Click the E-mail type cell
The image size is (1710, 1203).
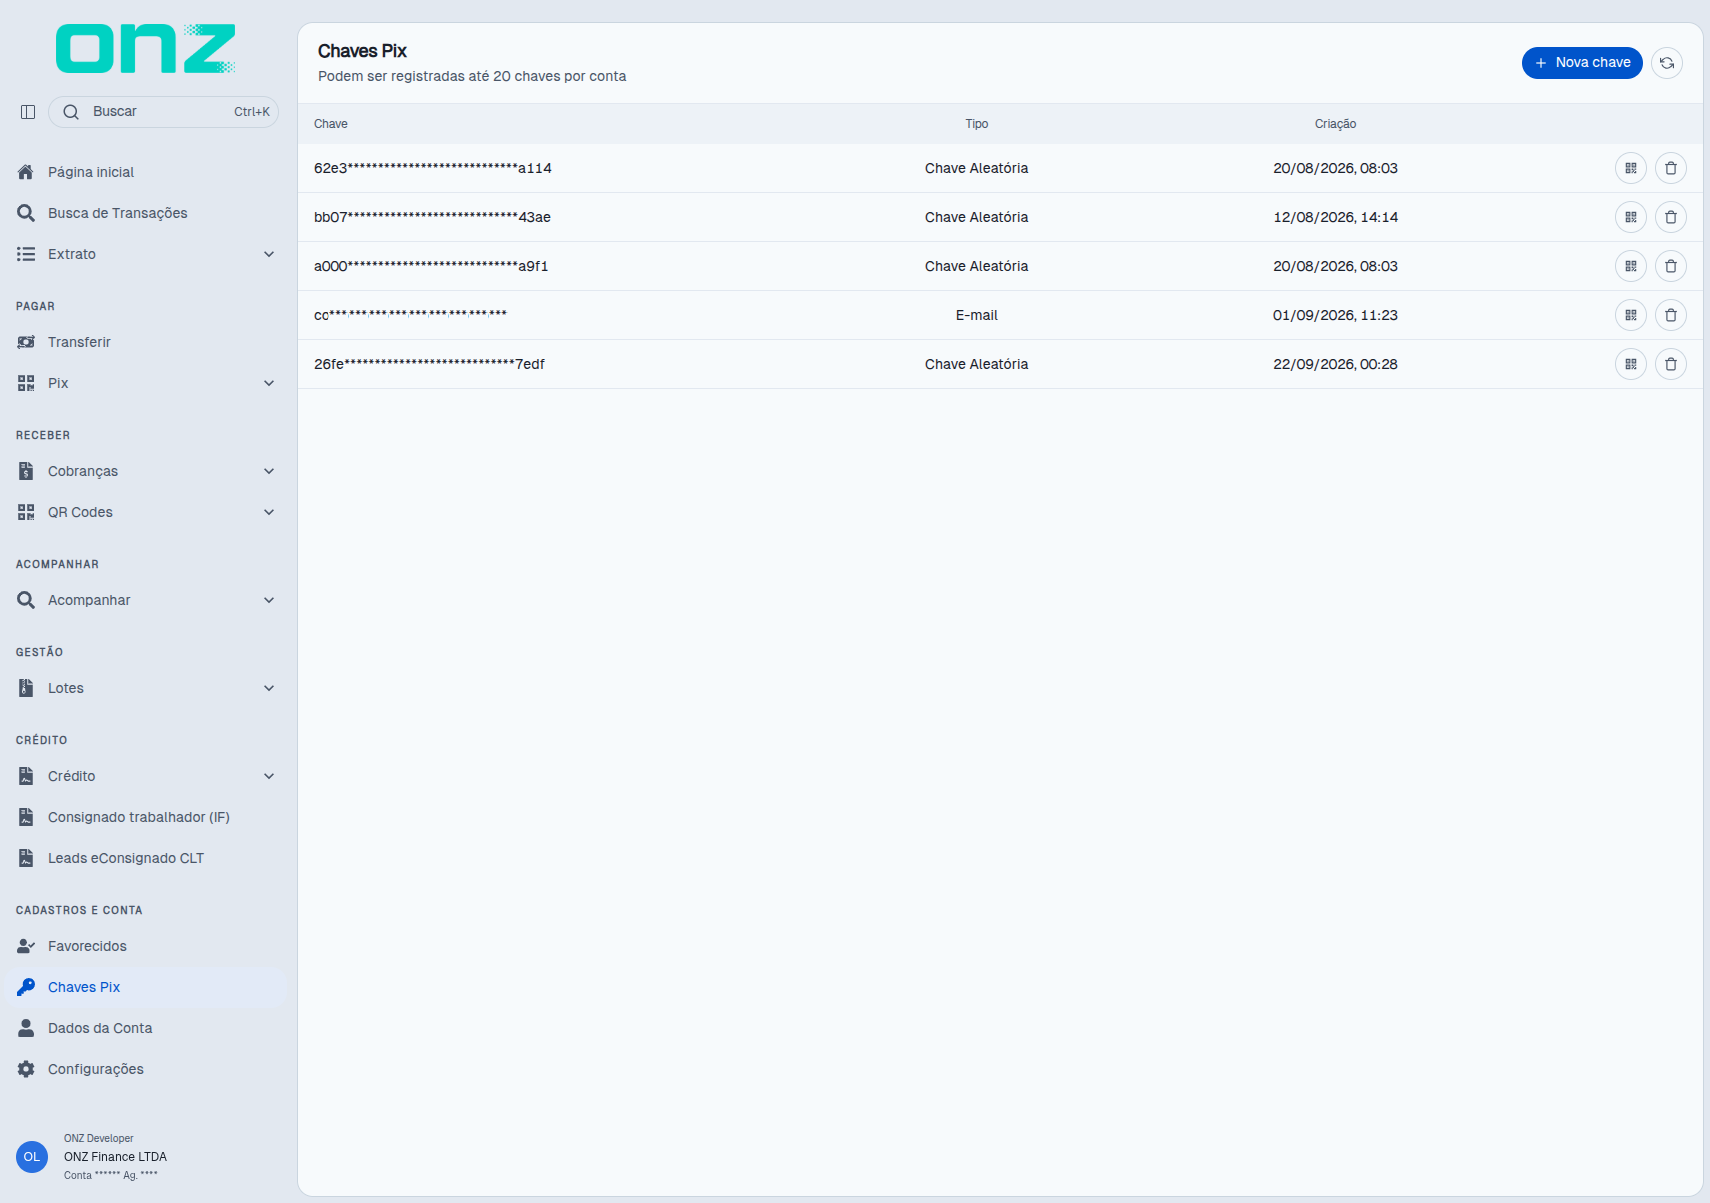(x=977, y=315)
